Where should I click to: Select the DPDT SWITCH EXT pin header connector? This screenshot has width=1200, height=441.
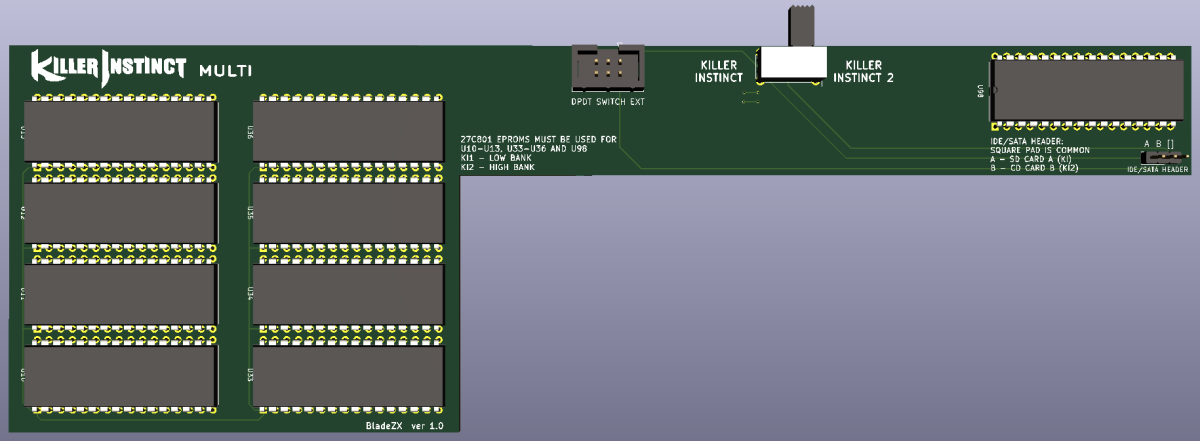tap(609, 70)
